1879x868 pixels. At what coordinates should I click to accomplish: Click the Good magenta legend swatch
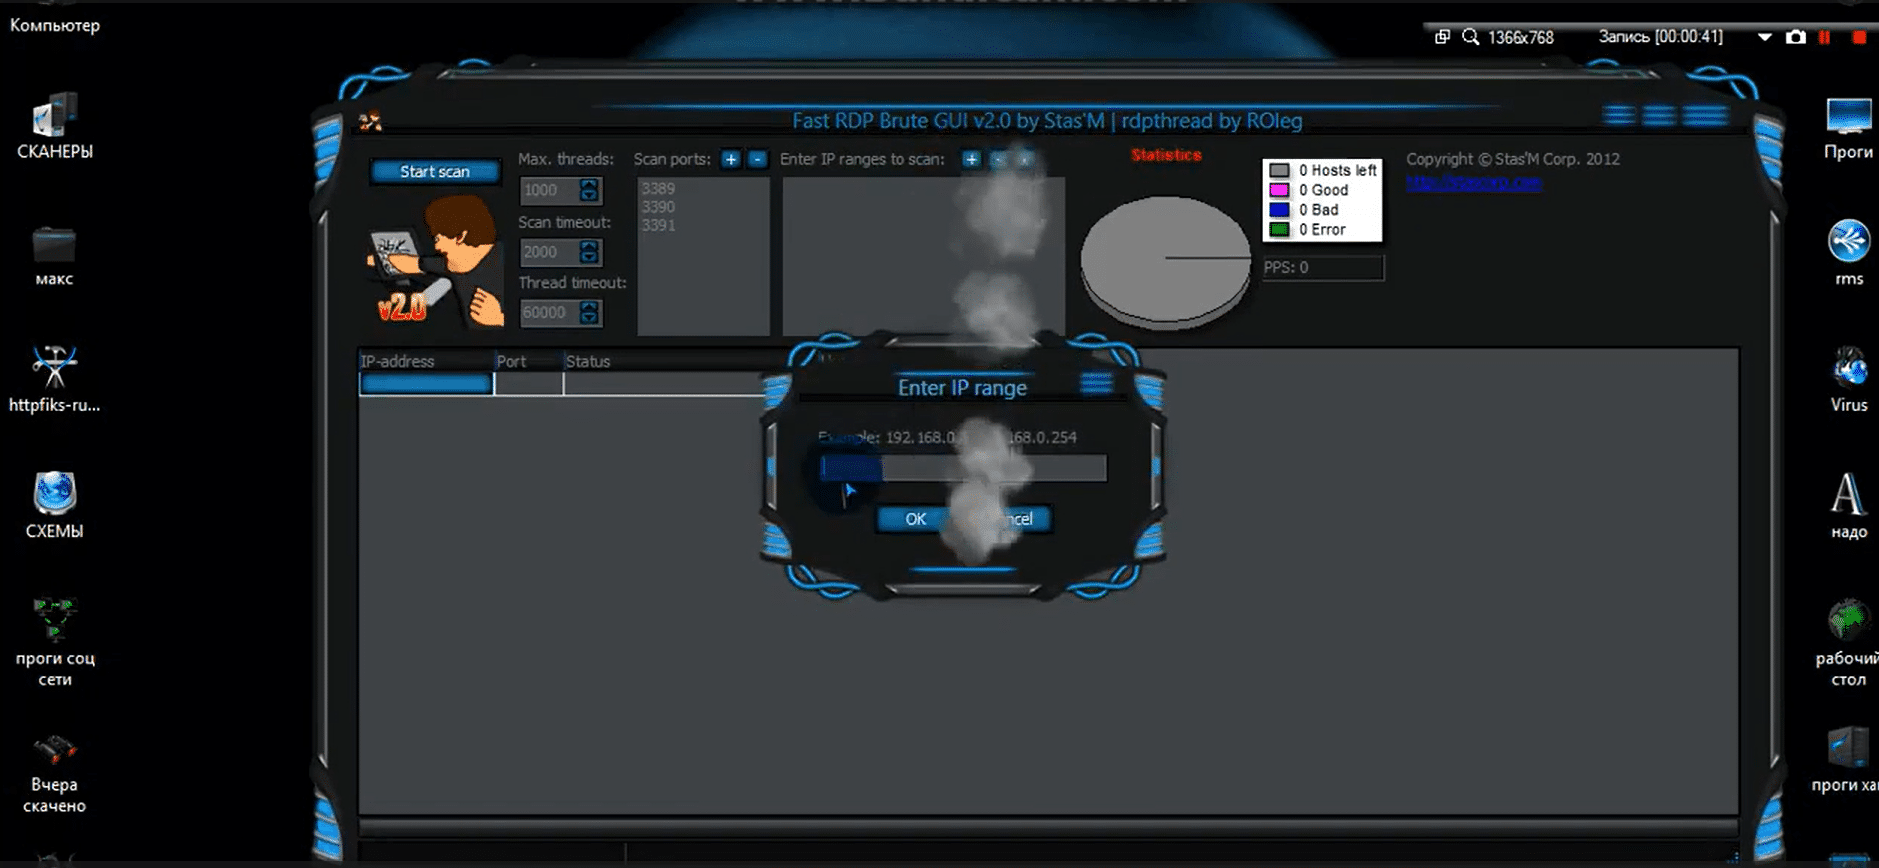tap(1279, 190)
